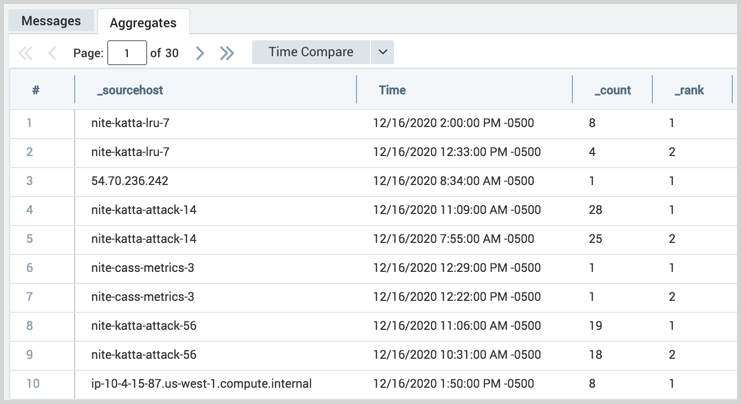Click the # column header
Viewport: 741px width, 404px height.
(35, 90)
